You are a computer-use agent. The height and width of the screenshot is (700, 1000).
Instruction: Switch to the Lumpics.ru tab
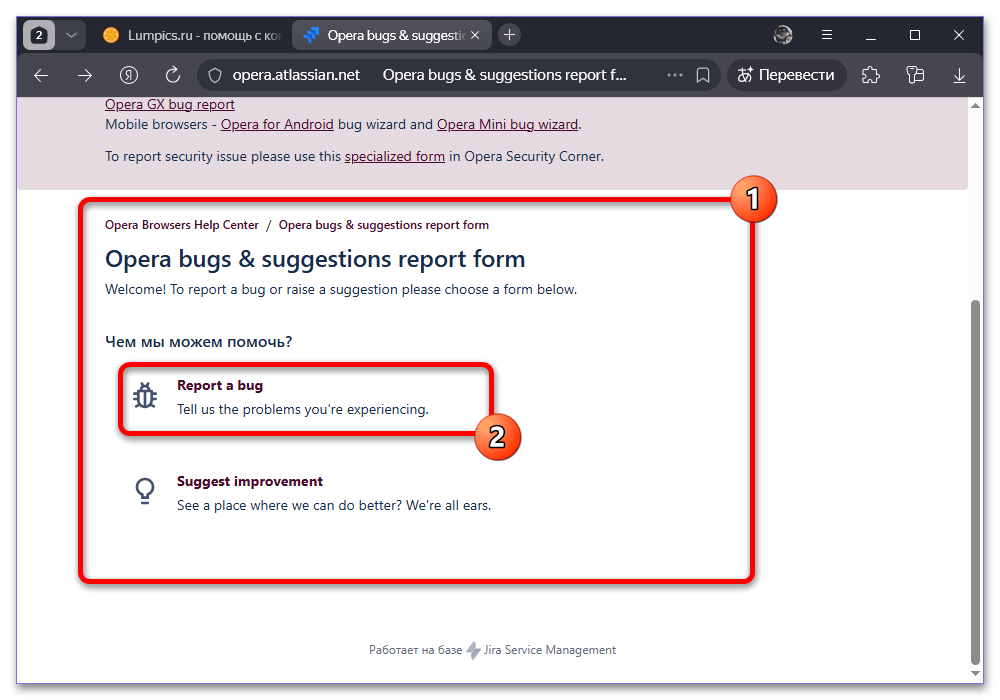[x=191, y=35]
